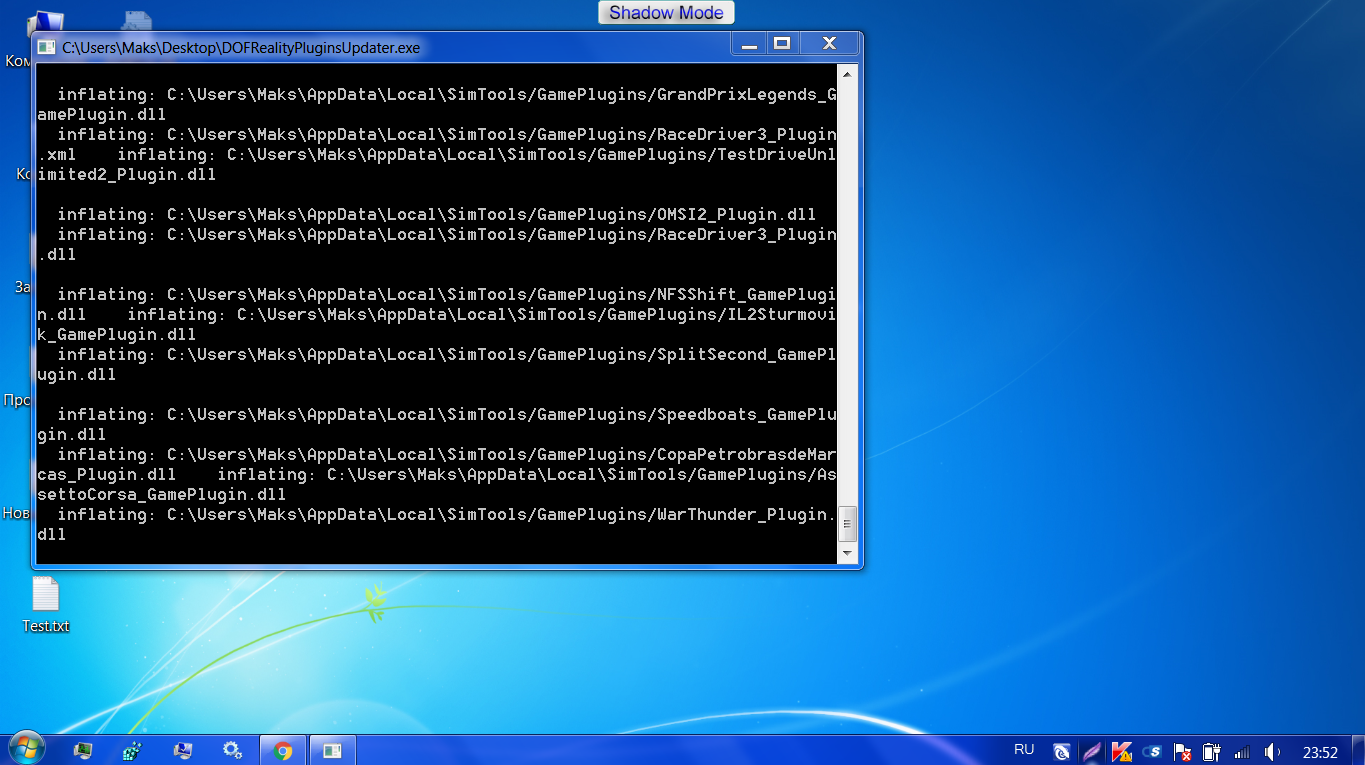Click the blue S tray icon
Image resolution: width=1365 pixels, height=765 pixels.
[x=1151, y=751]
